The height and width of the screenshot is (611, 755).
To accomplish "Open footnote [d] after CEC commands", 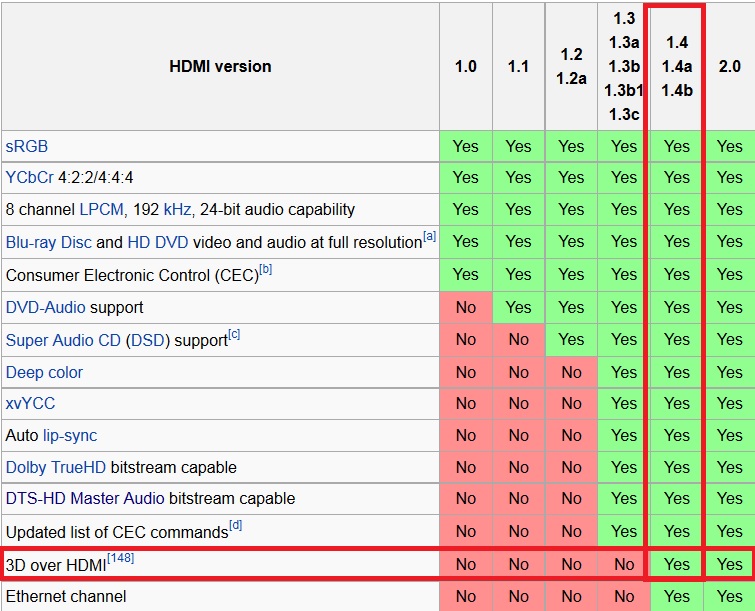I will coord(235,525).
